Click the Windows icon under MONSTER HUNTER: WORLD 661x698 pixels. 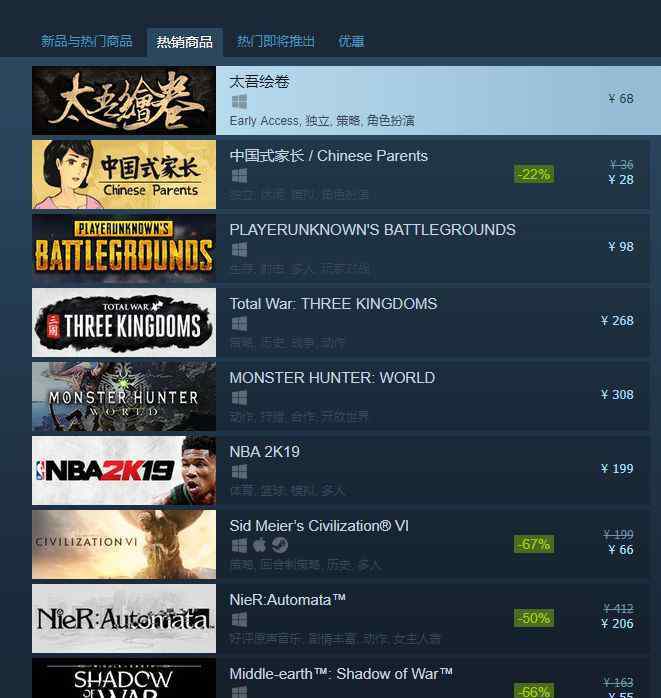[x=239, y=398]
